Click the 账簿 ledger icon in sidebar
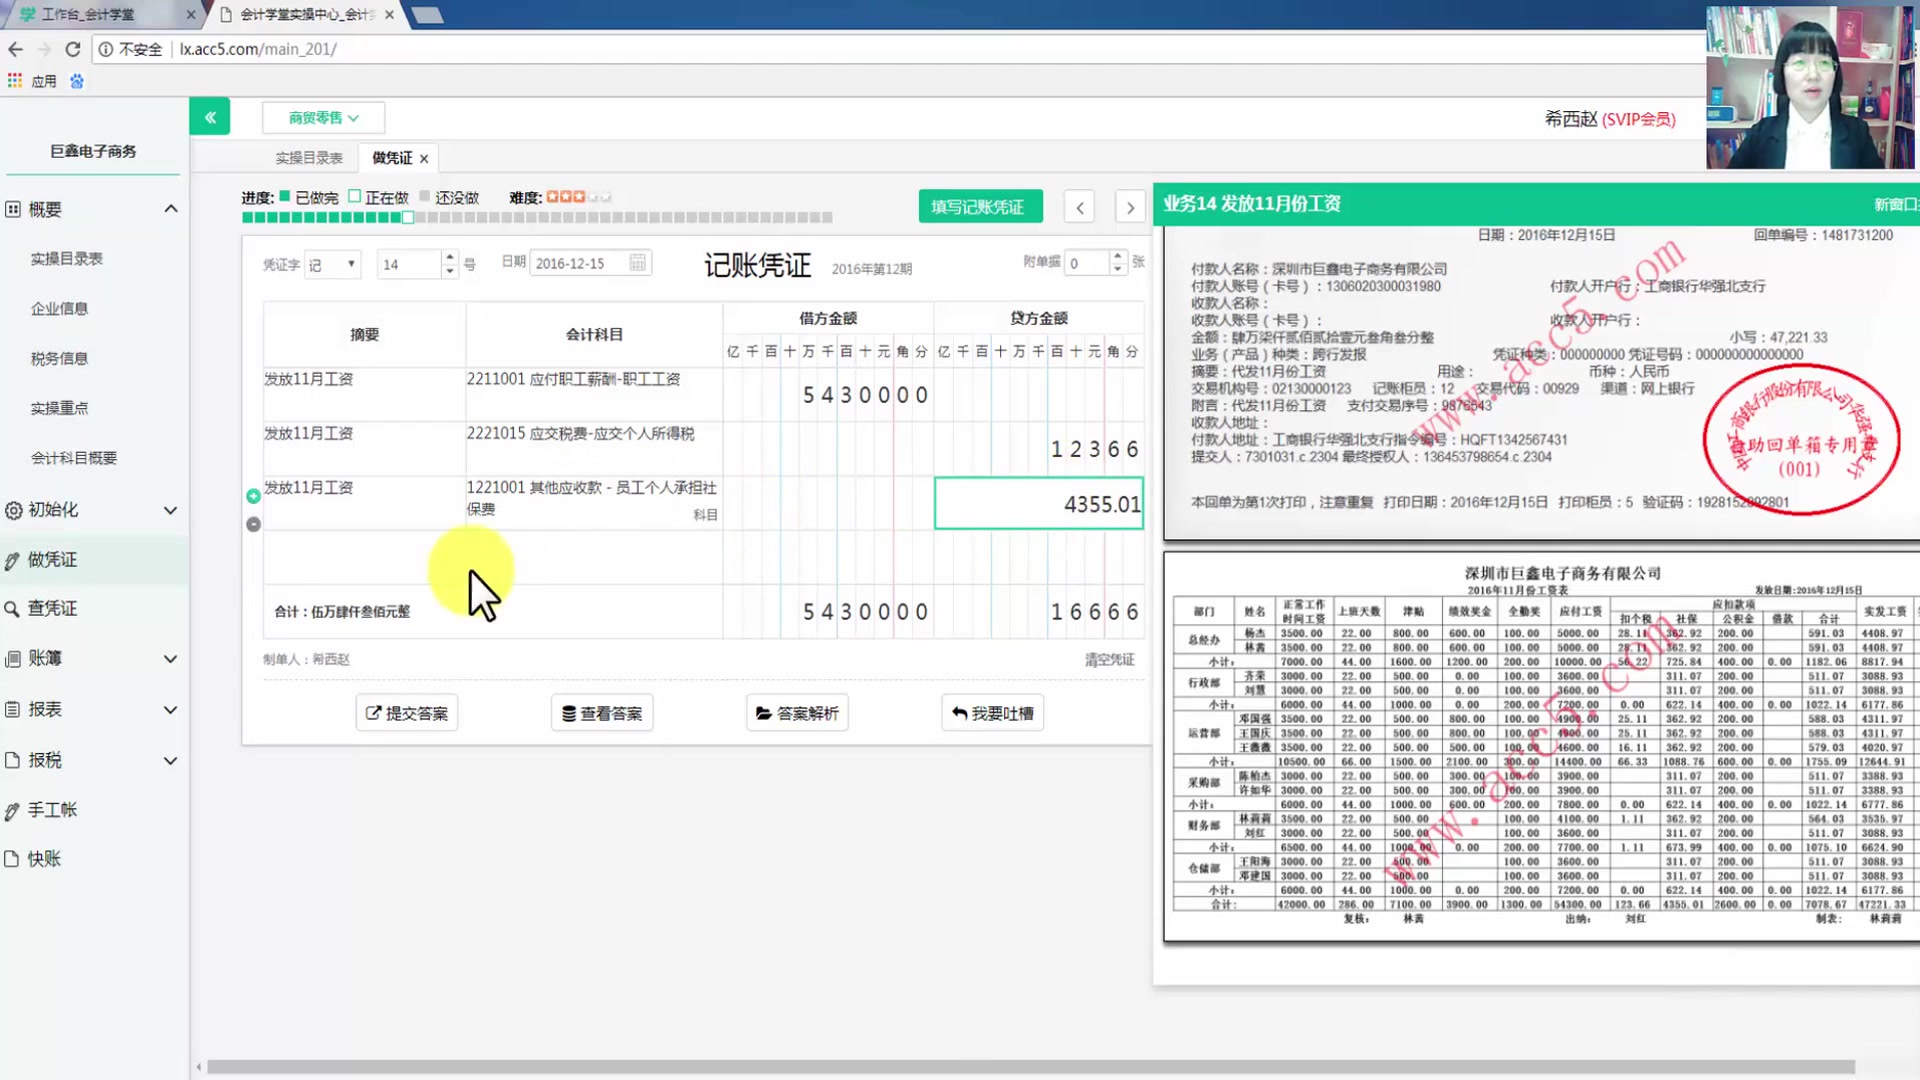 pyautogui.click(x=12, y=658)
